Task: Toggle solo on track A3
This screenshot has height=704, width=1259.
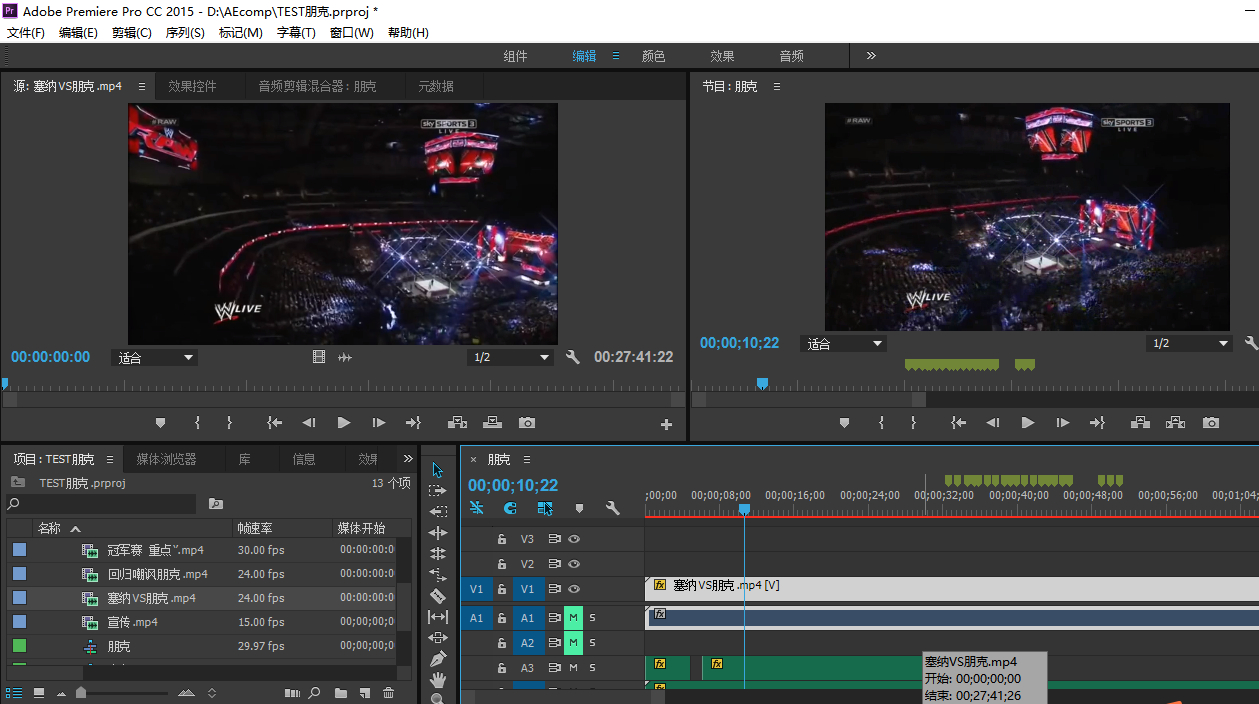Action: tap(592, 667)
